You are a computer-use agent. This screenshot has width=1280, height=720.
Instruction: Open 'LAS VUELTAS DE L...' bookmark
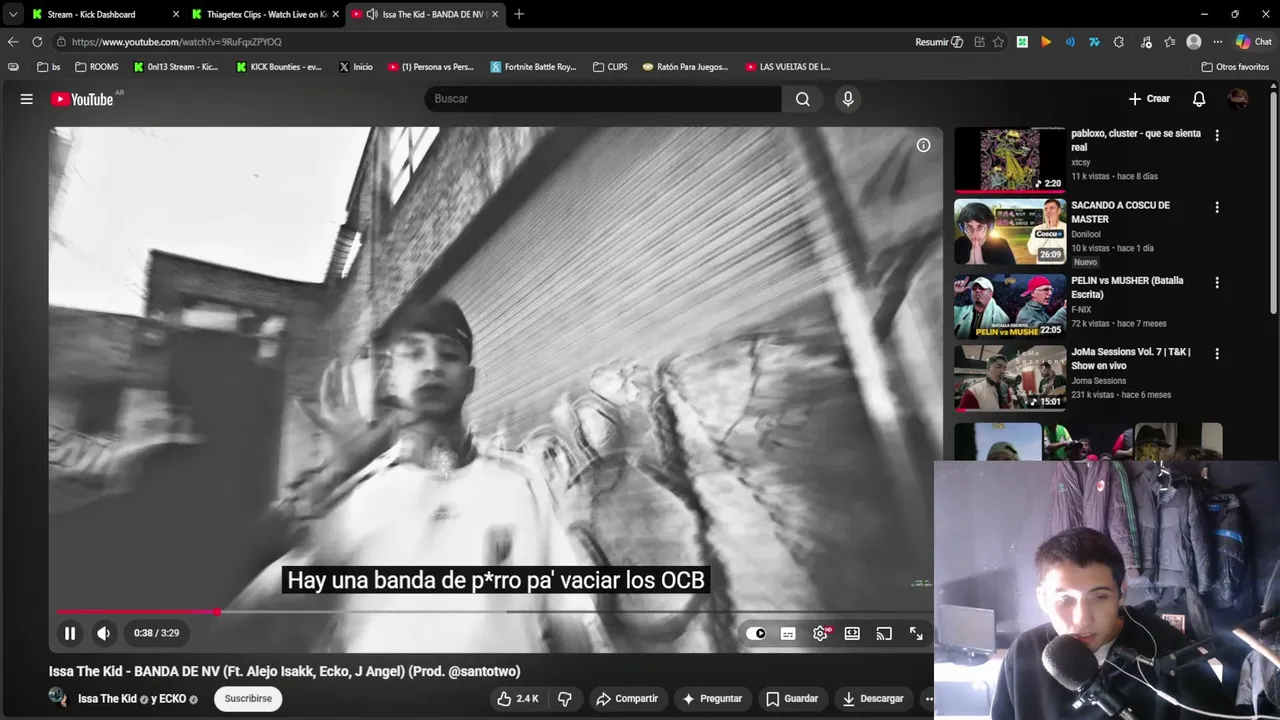click(x=788, y=67)
